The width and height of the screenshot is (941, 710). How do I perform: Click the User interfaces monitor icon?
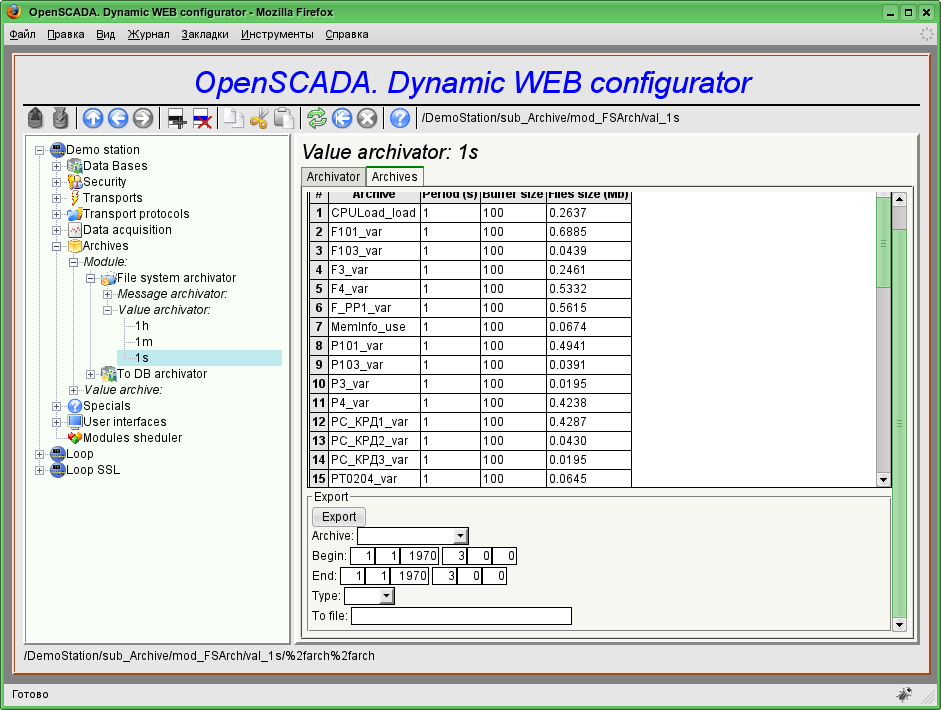74,422
